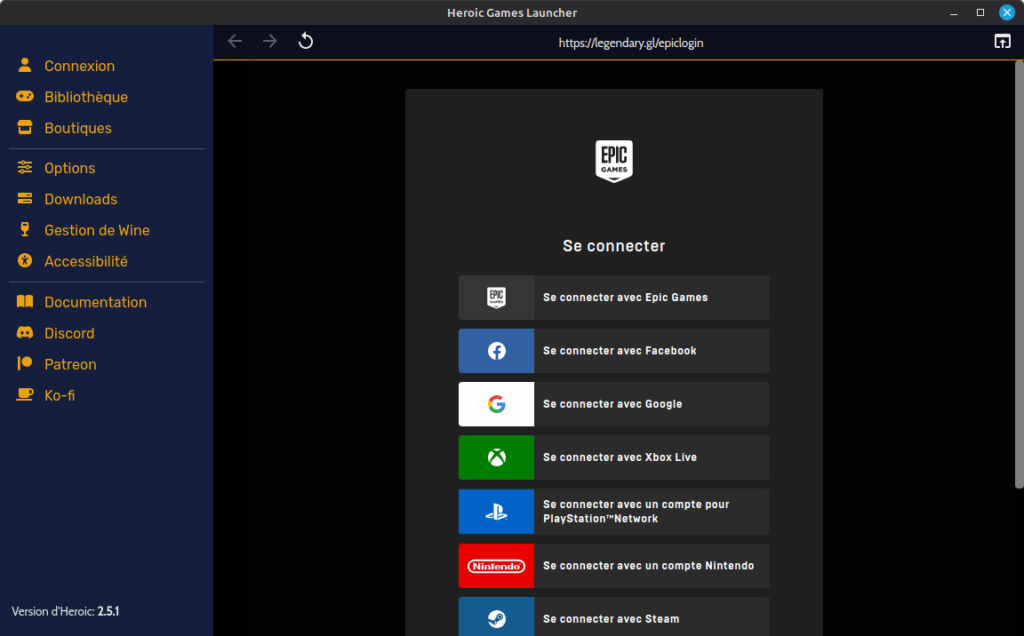Click the legendary.gl/epiclogin URL text
The width and height of the screenshot is (1024, 636).
click(x=631, y=42)
